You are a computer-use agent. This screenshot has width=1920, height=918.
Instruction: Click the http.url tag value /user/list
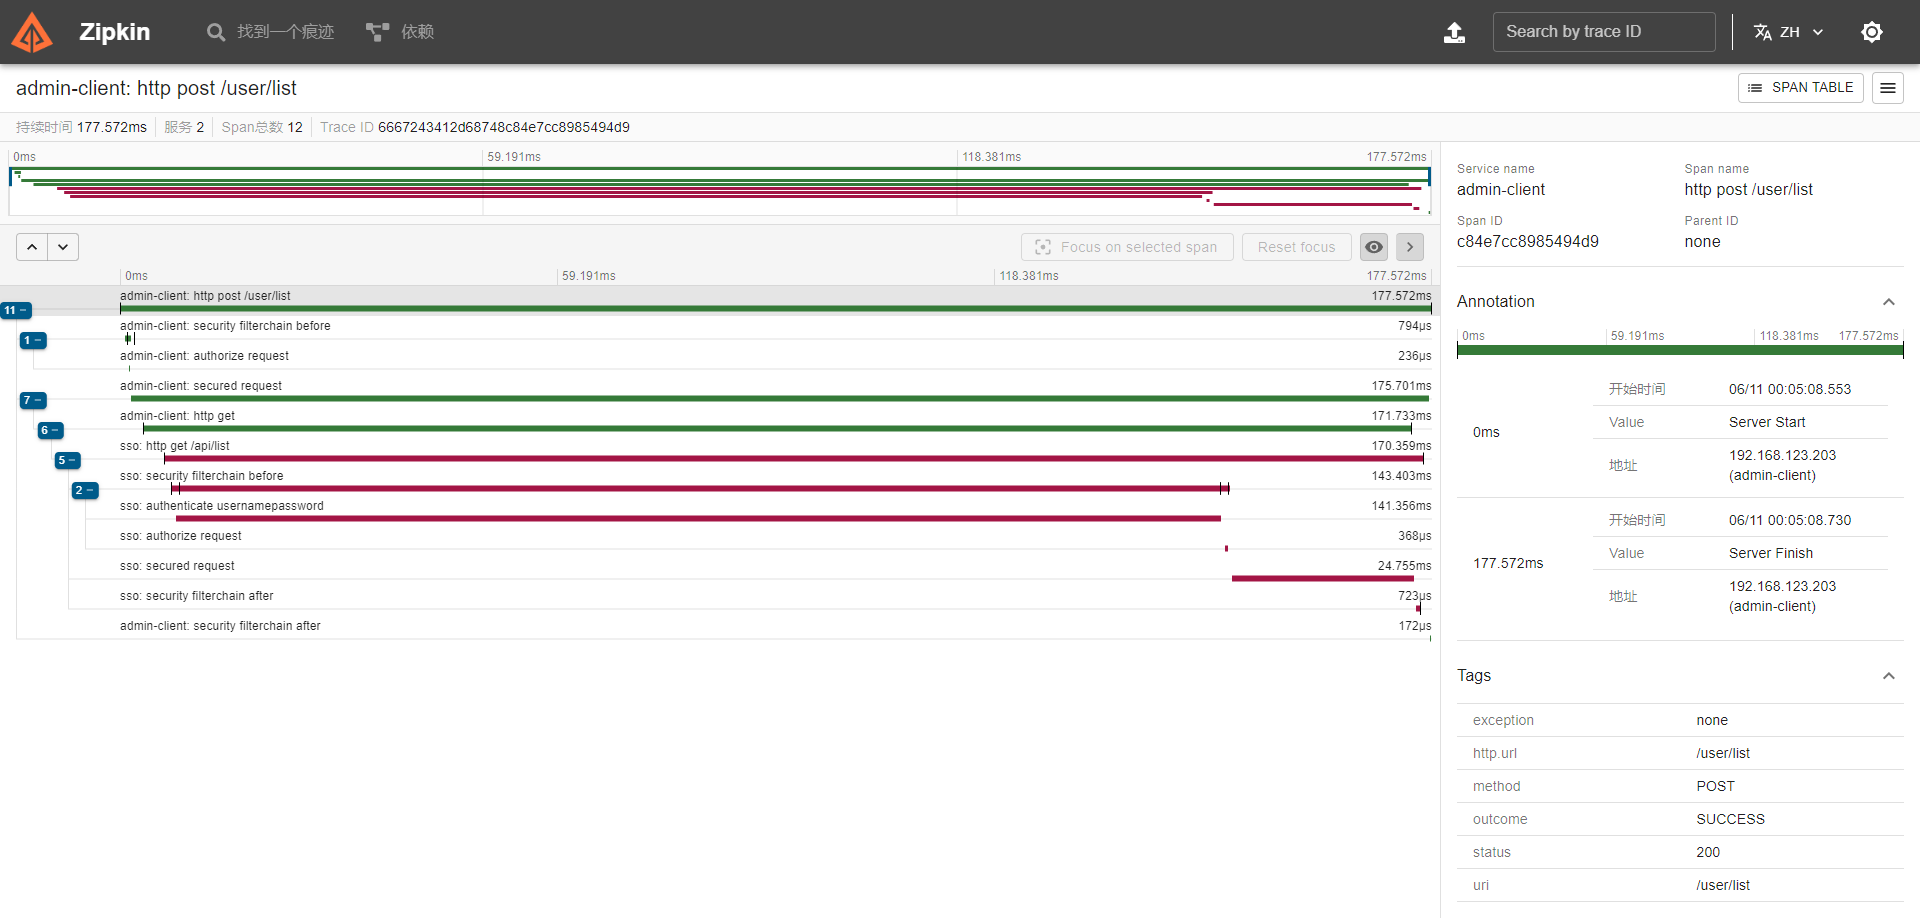pyautogui.click(x=1723, y=753)
